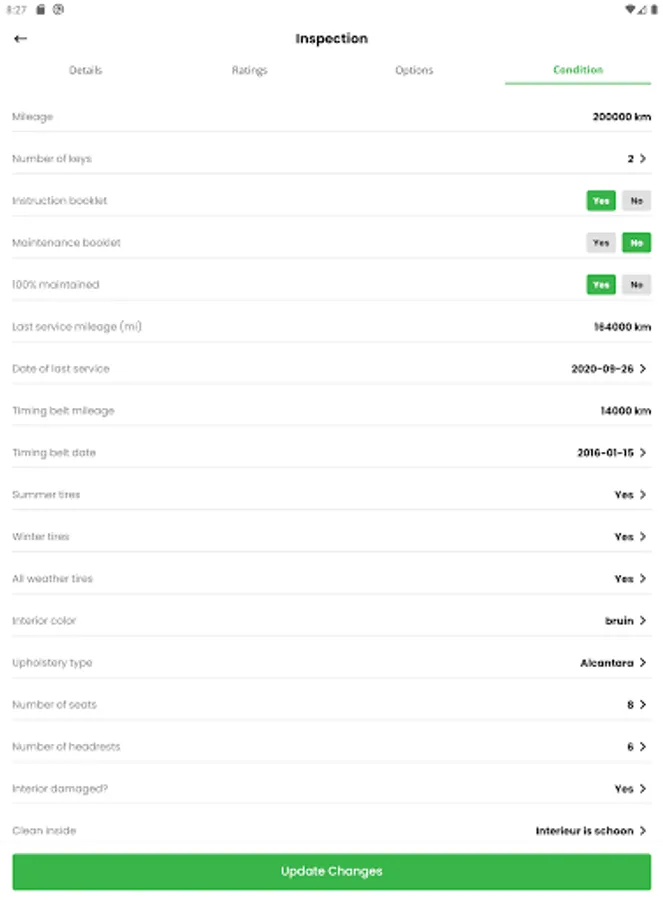The height and width of the screenshot is (900, 663).
Task: Set 100% maintained to No
Action: click(636, 285)
